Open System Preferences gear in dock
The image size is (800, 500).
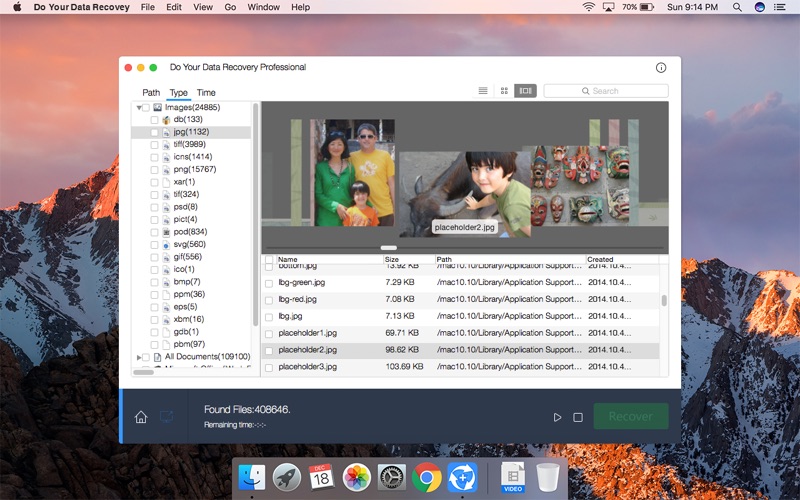click(391, 478)
